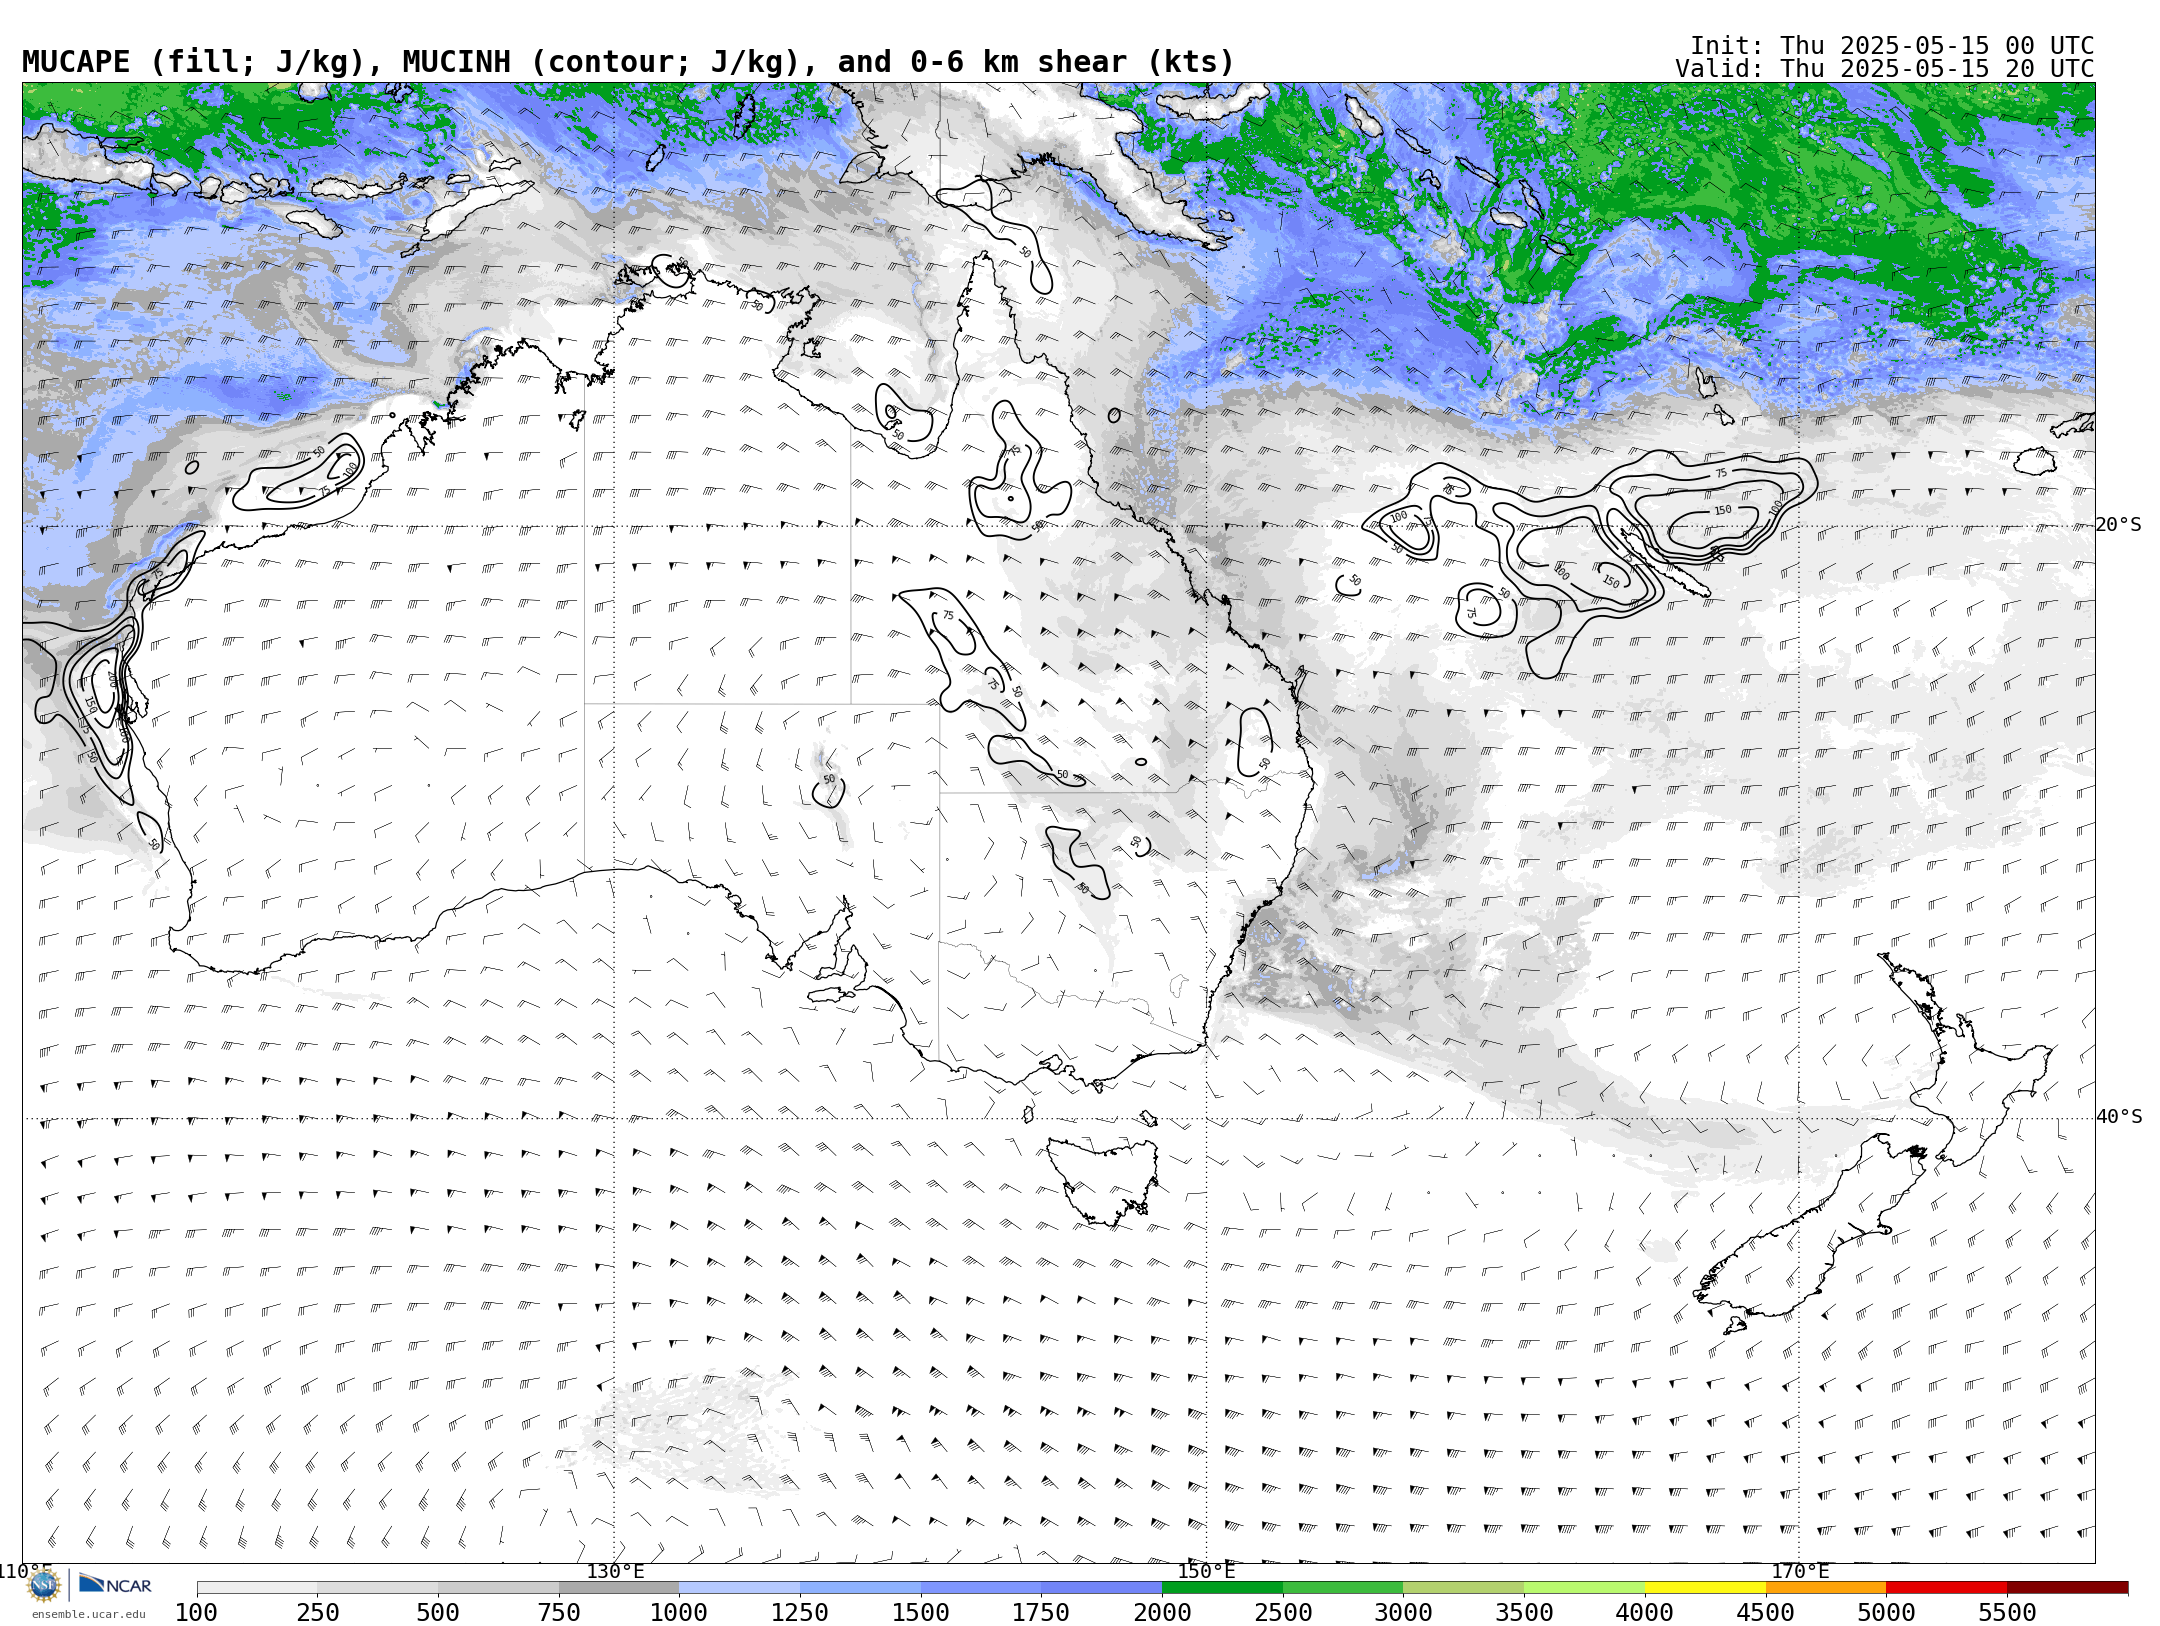Pick the 1500–1750 blue colorbar swatch

point(981,1588)
